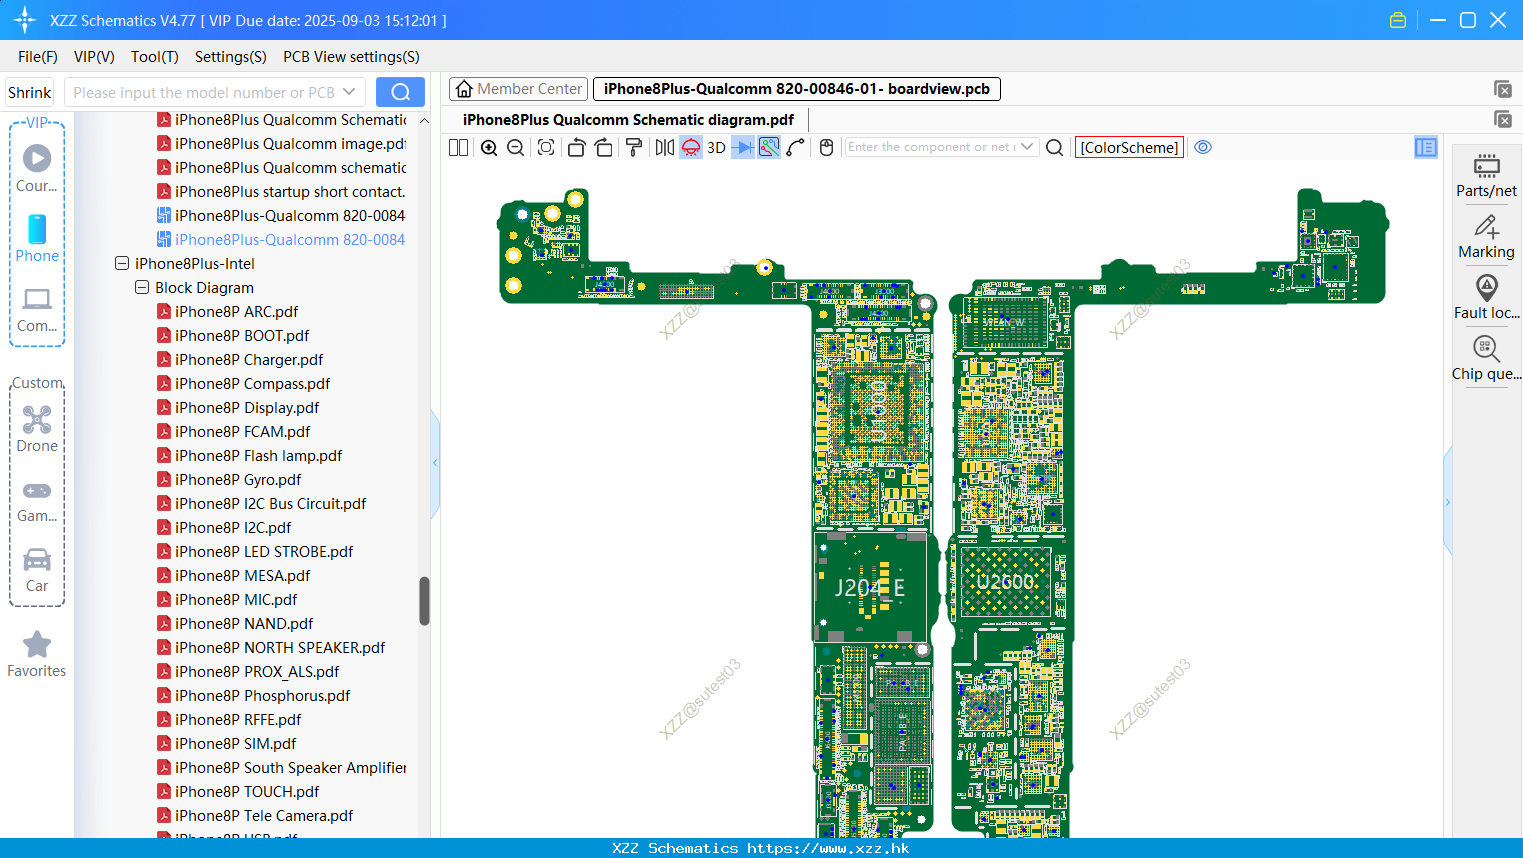The width and height of the screenshot is (1523, 858).
Task: Collapse the Block Diagram tree node
Action: pyautogui.click(x=142, y=288)
